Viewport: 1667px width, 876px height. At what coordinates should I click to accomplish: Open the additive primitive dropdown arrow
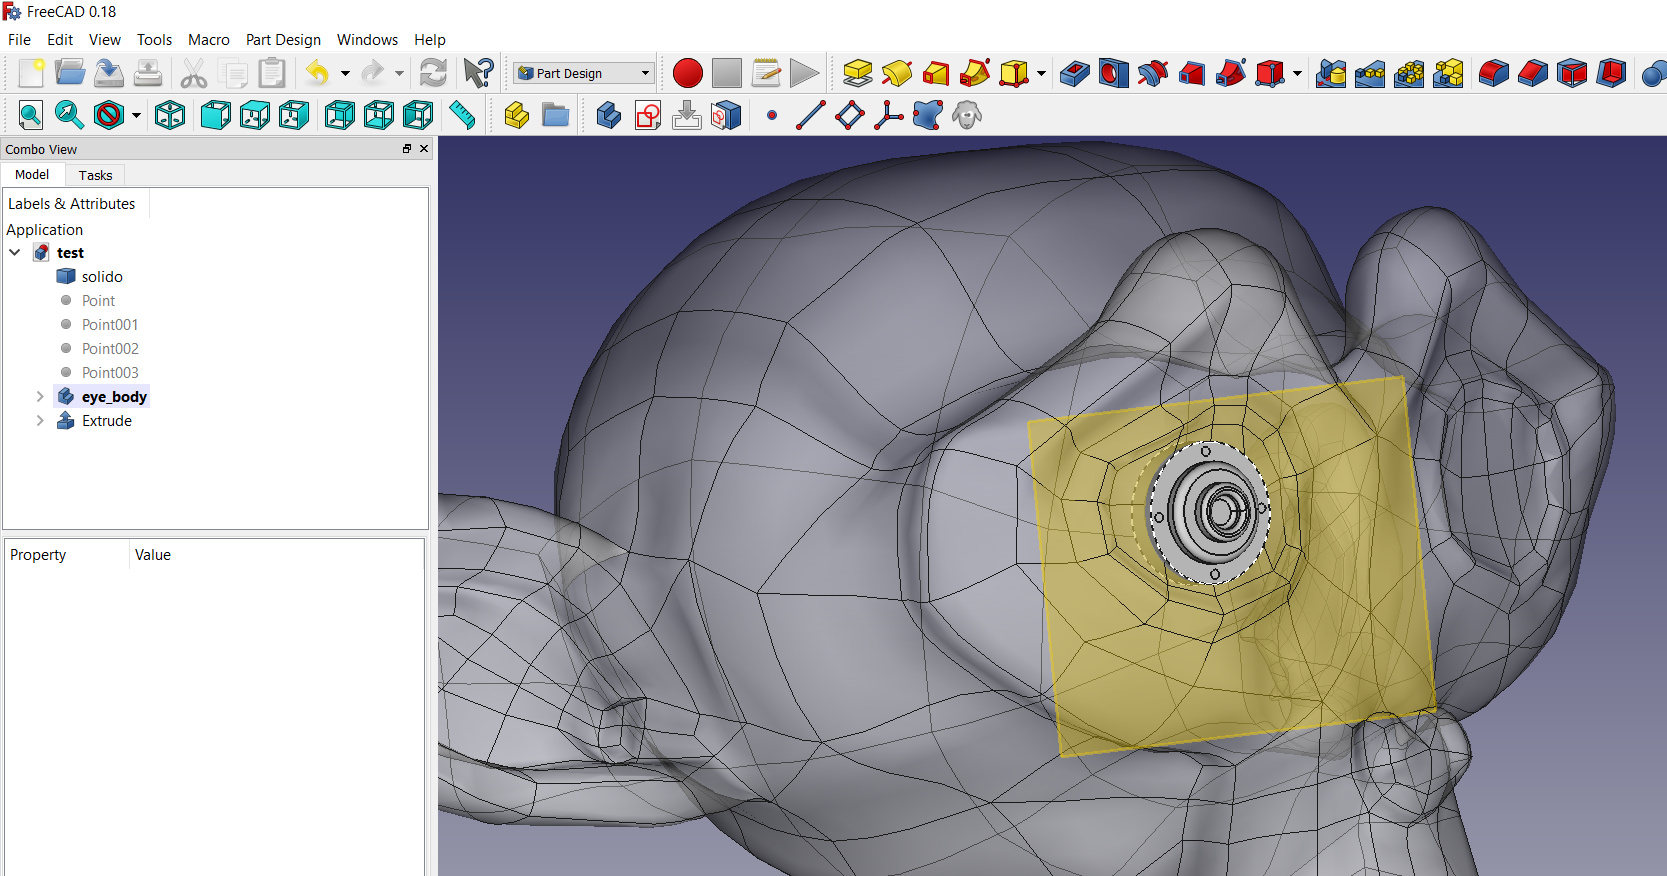pyautogui.click(x=1041, y=73)
